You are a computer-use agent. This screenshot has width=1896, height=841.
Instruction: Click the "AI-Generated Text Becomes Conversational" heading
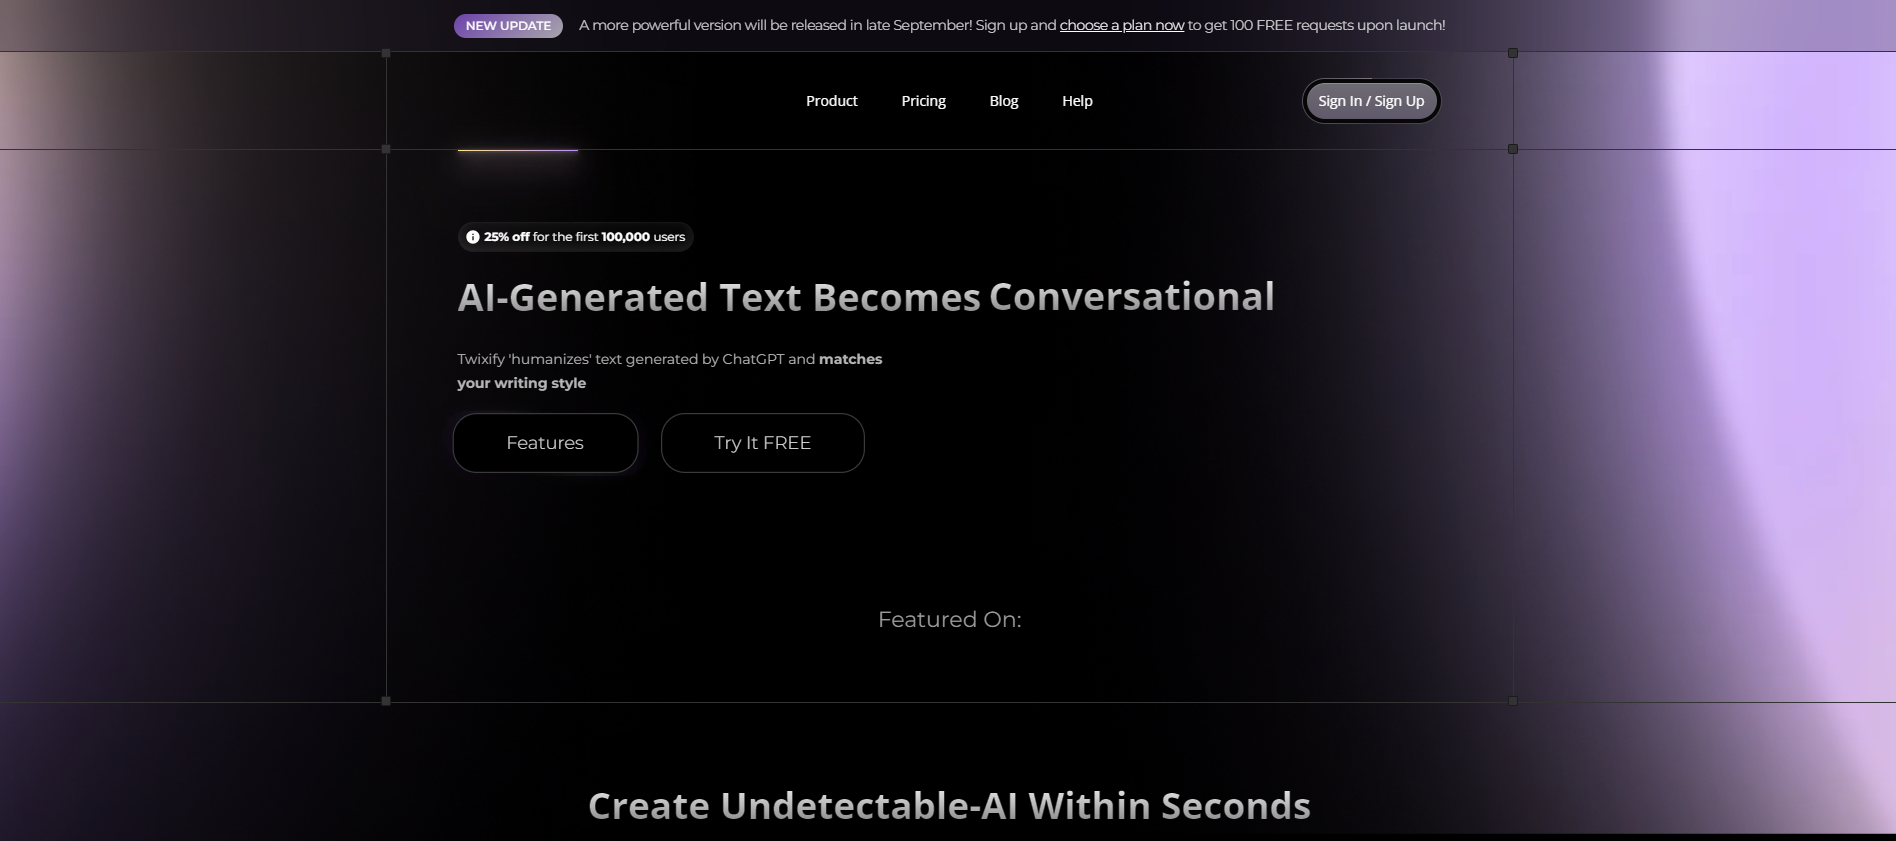(x=866, y=297)
